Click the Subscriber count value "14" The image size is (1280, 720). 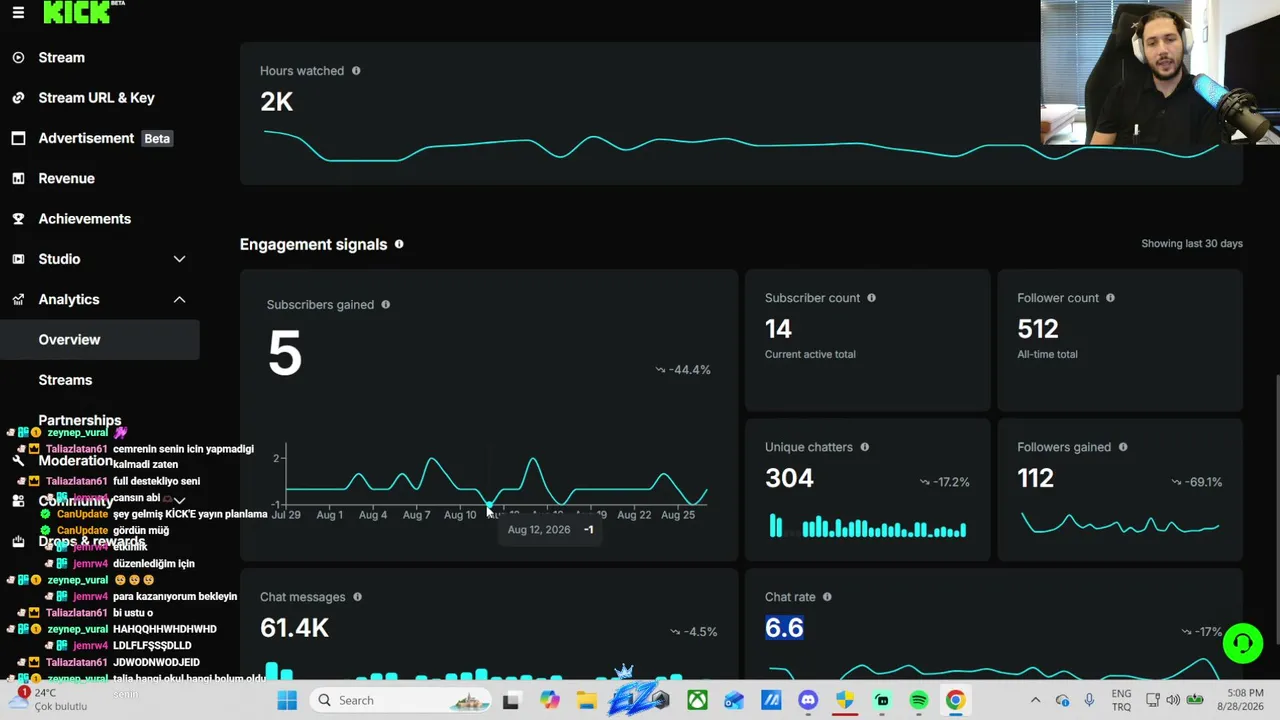pyautogui.click(x=778, y=329)
